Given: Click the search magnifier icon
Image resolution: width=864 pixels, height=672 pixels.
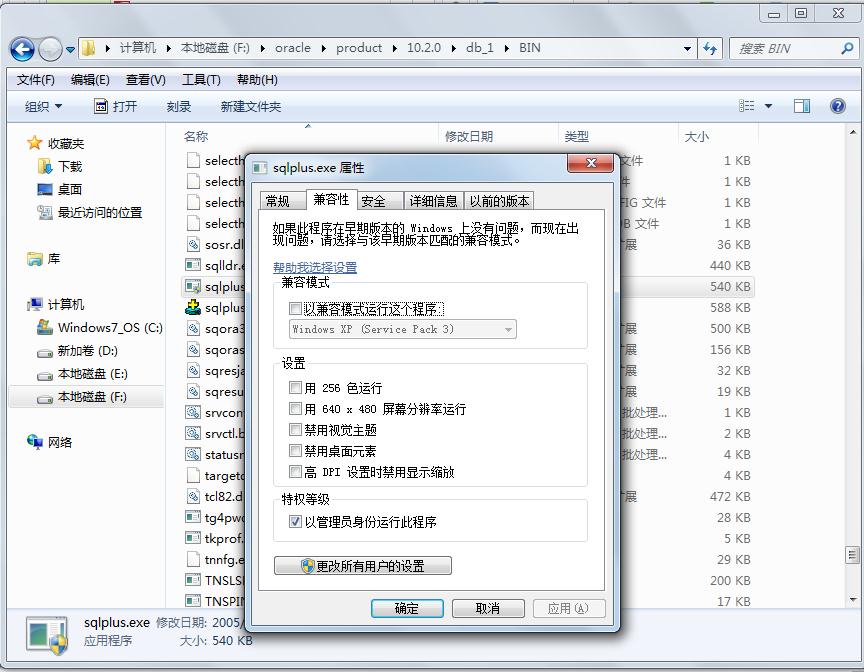Looking at the screenshot, I should (x=847, y=48).
